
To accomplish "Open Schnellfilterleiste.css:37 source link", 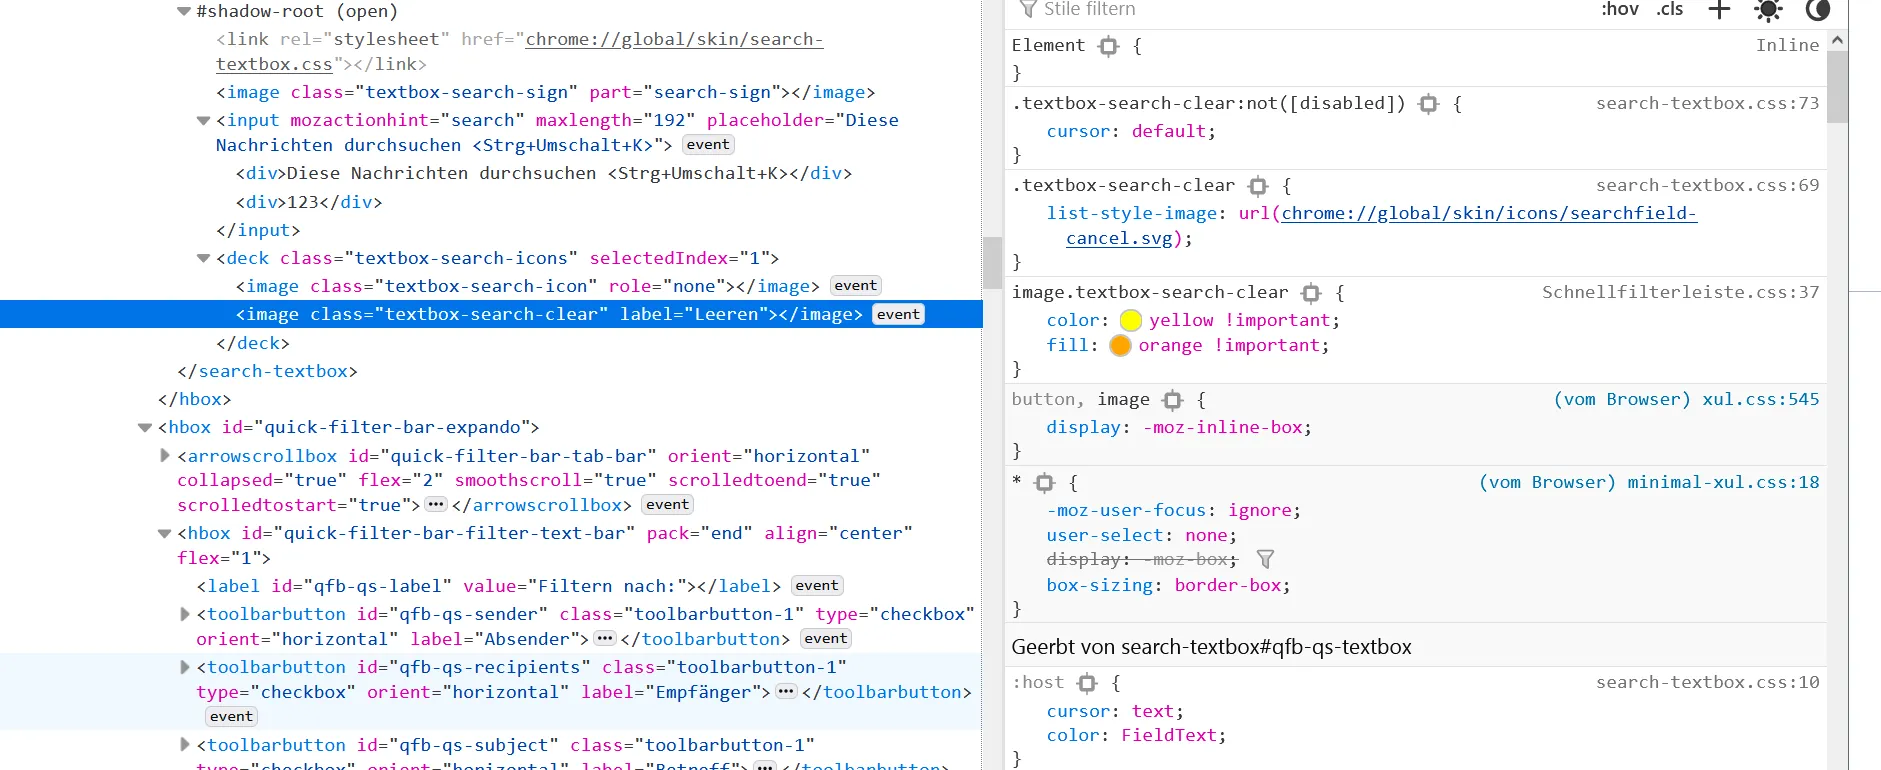I will tap(1680, 293).
